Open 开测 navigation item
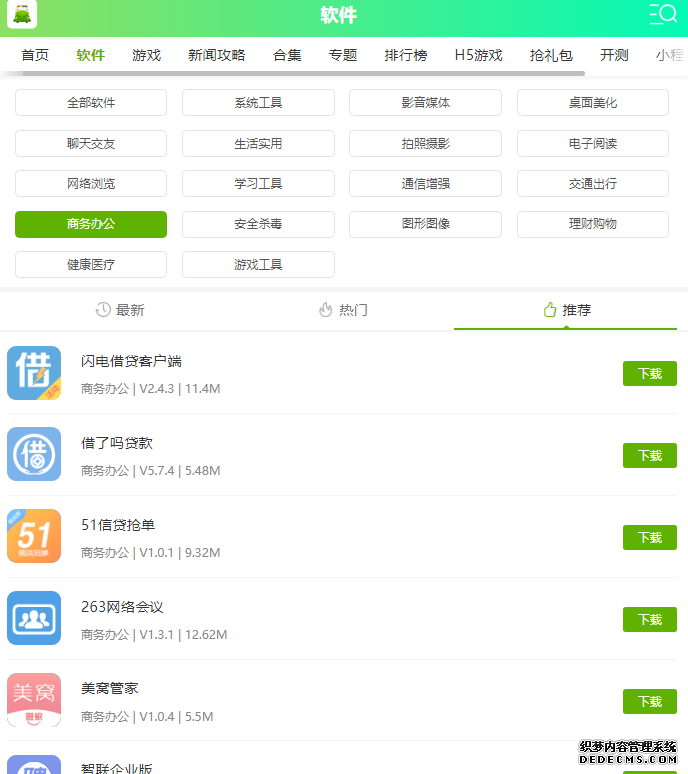 click(614, 55)
